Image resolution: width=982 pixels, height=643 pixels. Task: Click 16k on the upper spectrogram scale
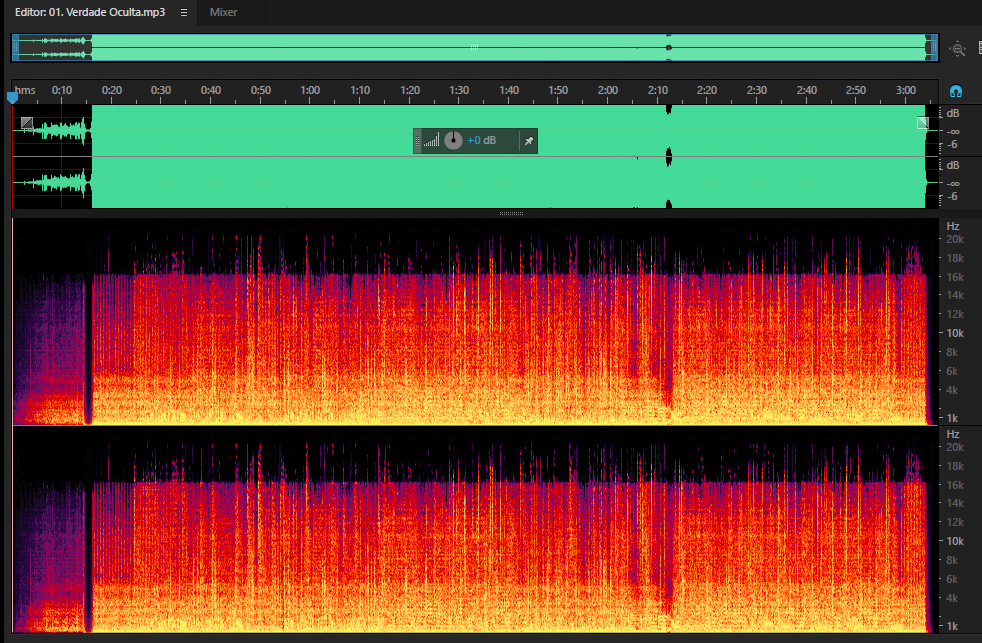(x=955, y=277)
